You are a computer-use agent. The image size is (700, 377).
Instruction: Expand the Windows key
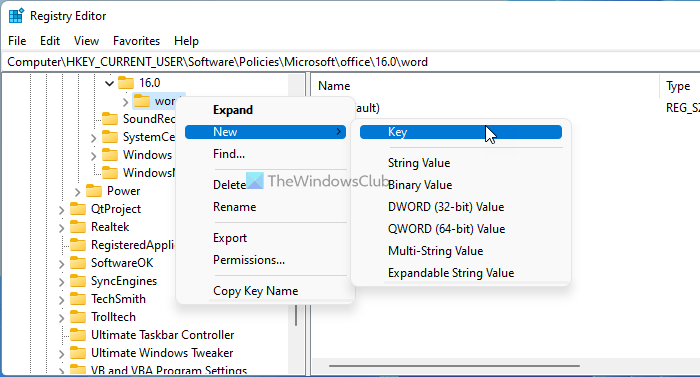[93, 155]
